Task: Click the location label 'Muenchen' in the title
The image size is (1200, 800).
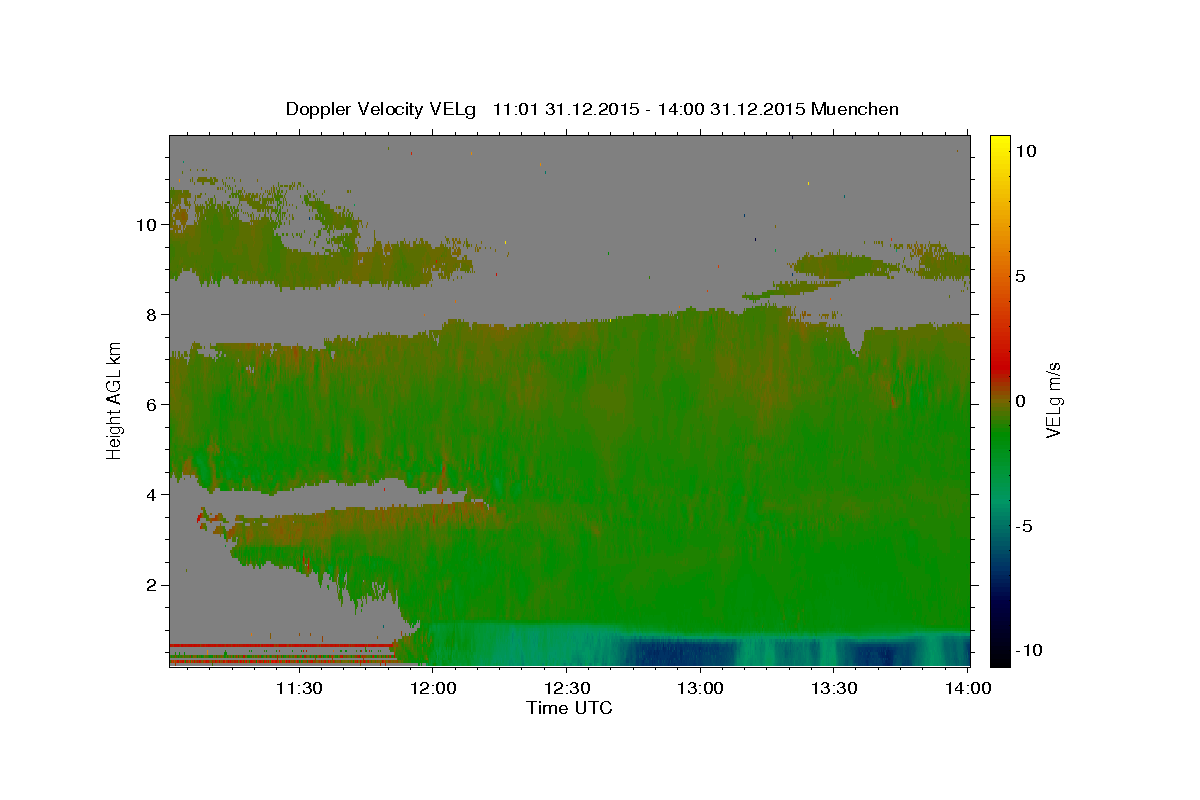Action: 856,109
